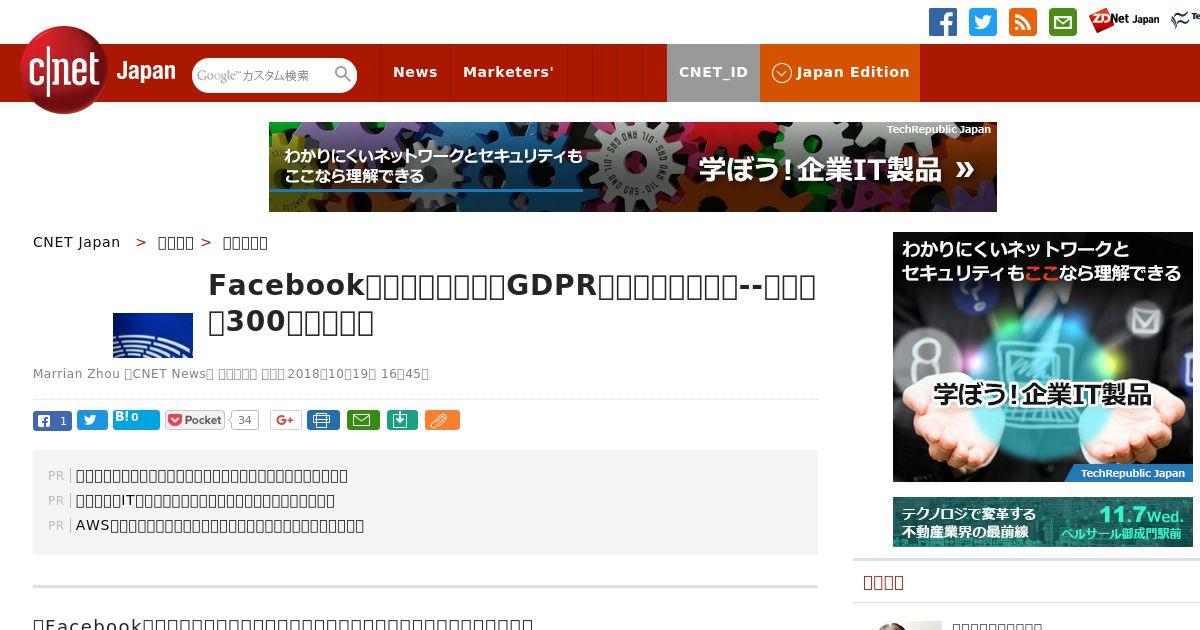The height and width of the screenshot is (630, 1200).
Task: Open the mail newsletter icon in top bar
Action: click(x=1063, y=21)
